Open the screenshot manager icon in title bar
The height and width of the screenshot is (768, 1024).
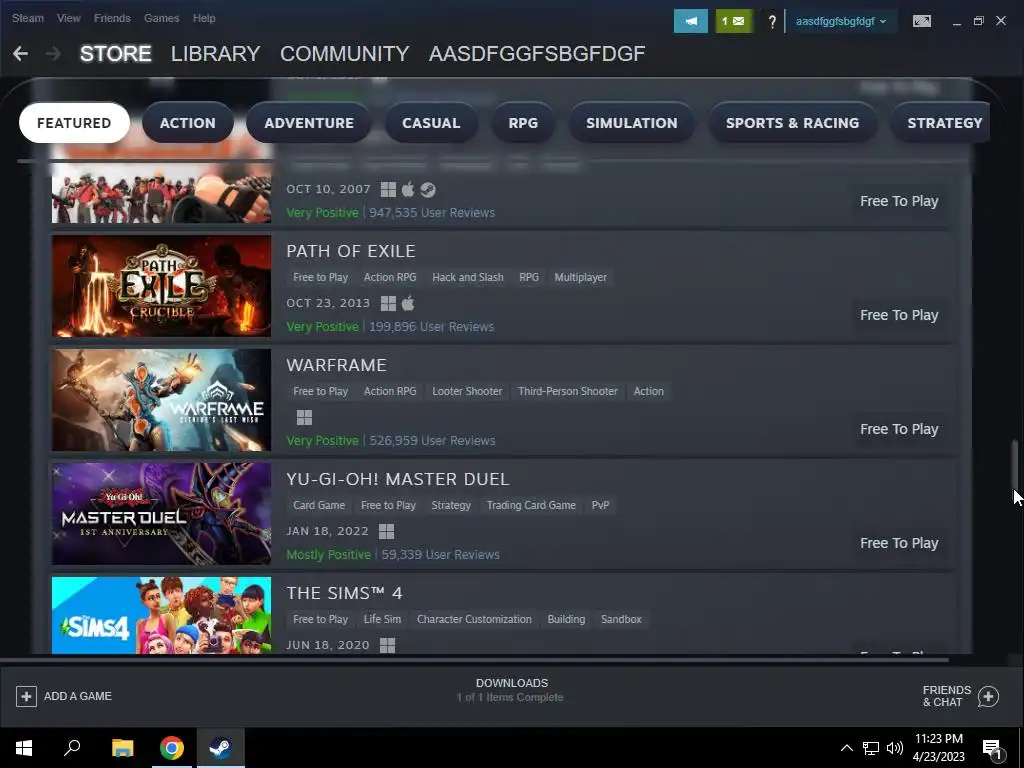pyautogui.click(x=921, y=21)
